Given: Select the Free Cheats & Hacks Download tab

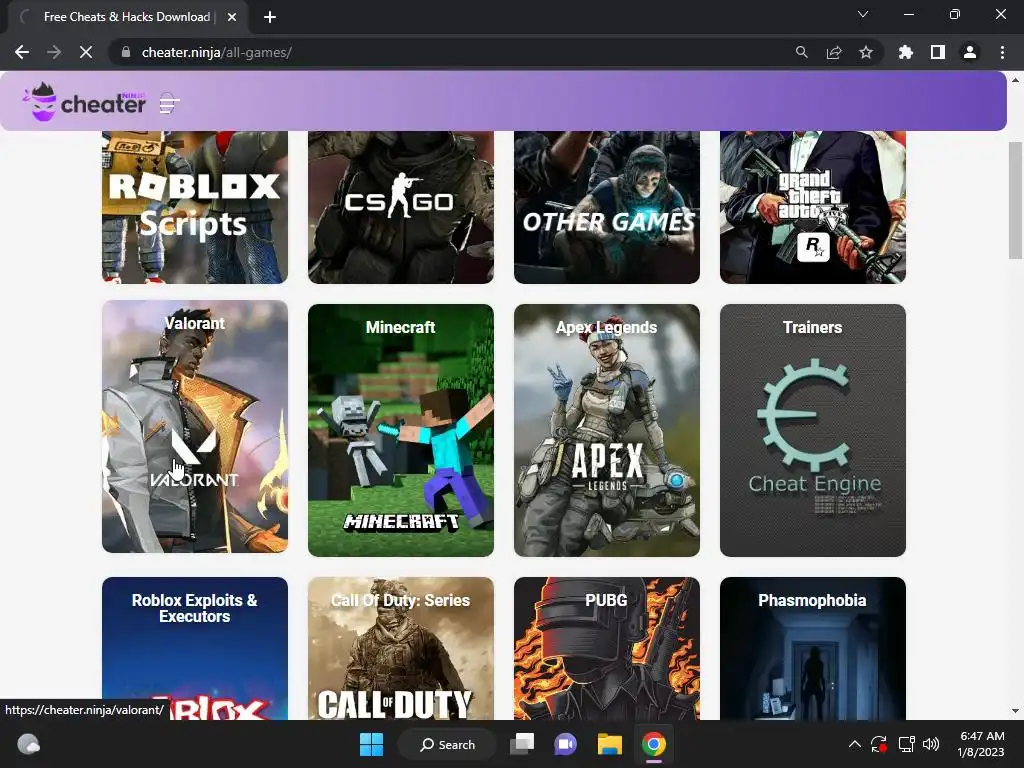Looking at the screenshot, I should 127,17.
